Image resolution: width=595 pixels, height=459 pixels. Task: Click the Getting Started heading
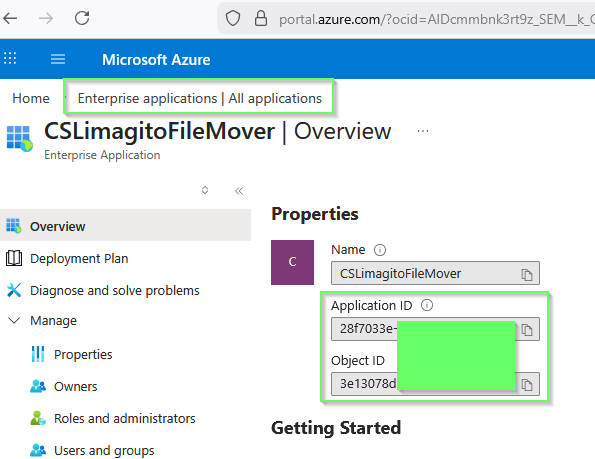[x=336, y=428]
